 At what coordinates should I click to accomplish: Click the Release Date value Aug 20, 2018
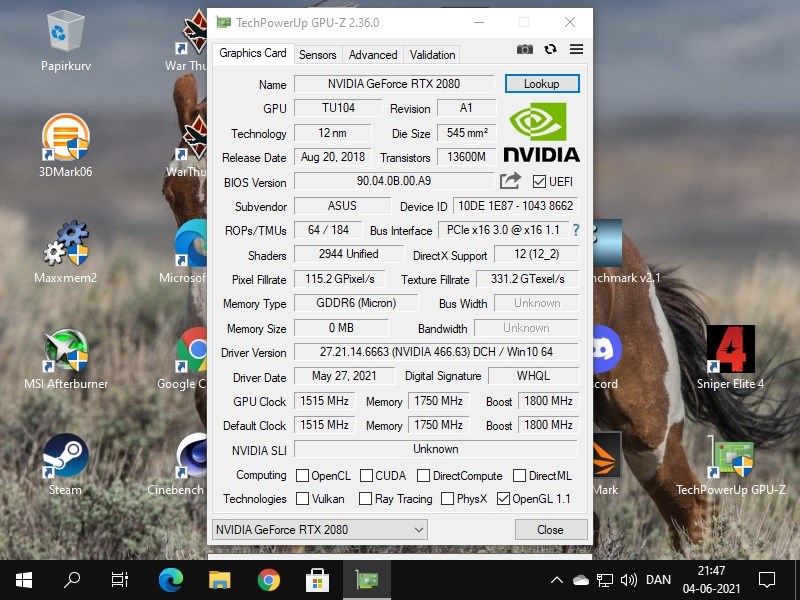click(x=333, y=157)
